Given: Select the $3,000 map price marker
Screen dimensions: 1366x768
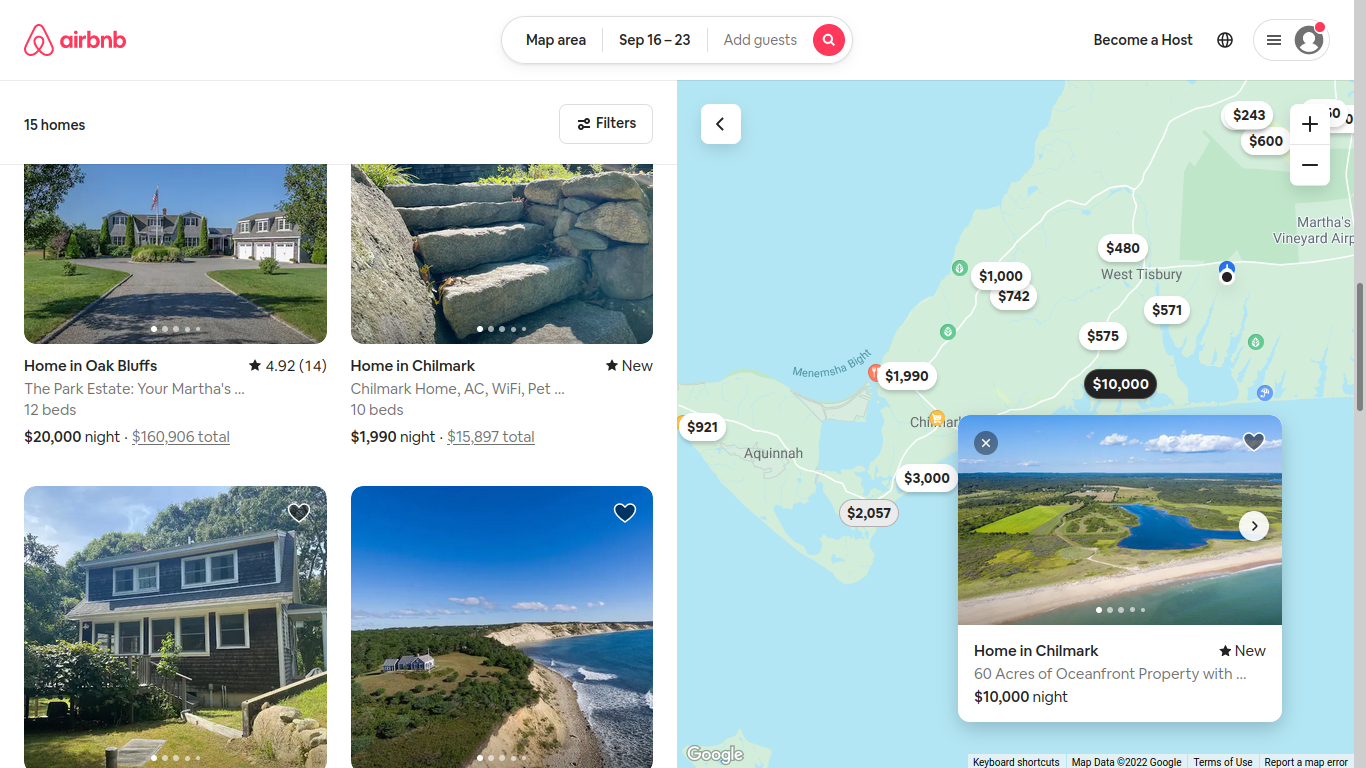Looking at the screenshot, I should [x=927, y=478].
